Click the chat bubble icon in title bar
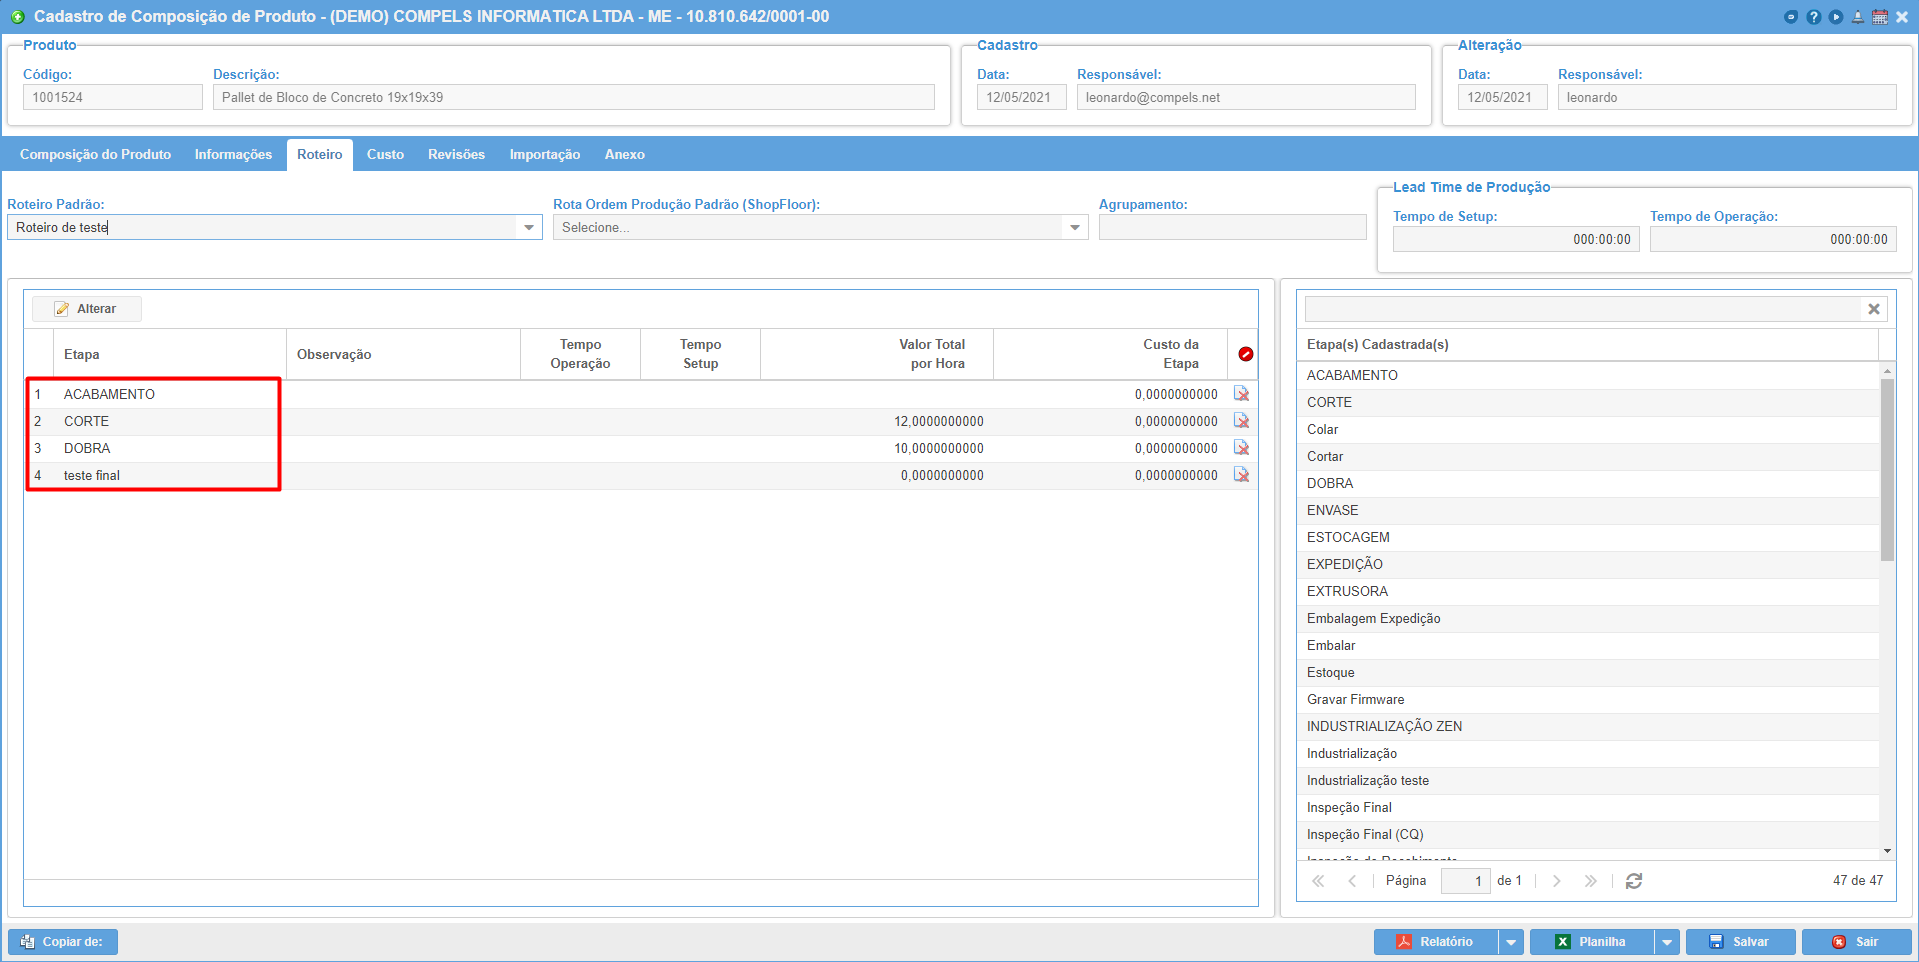This screenshot has width=1919, height=962. pos(1791,17)
